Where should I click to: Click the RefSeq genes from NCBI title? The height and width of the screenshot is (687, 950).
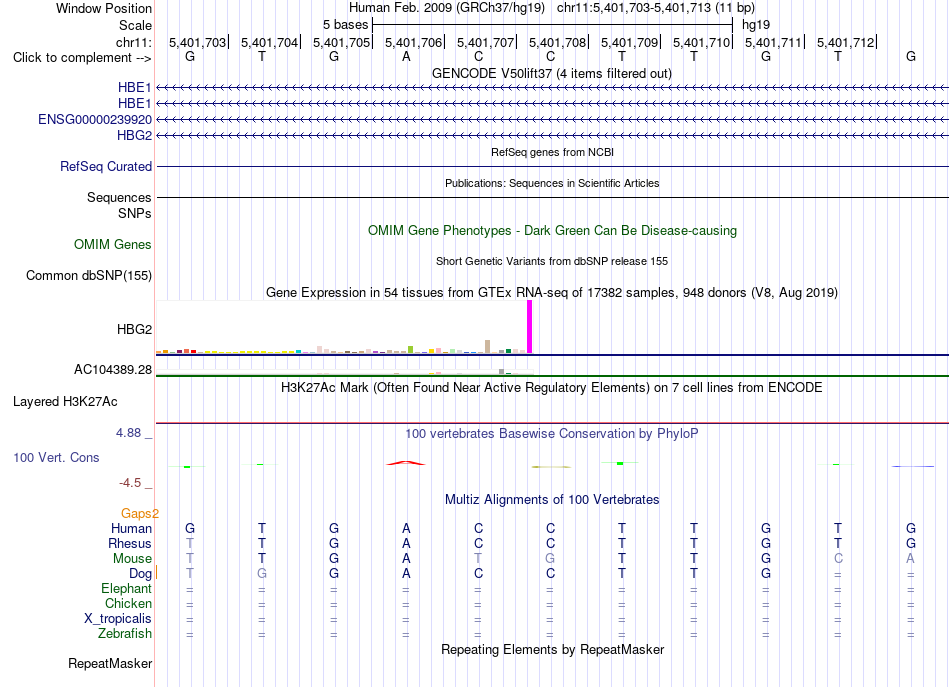[553, 152]
